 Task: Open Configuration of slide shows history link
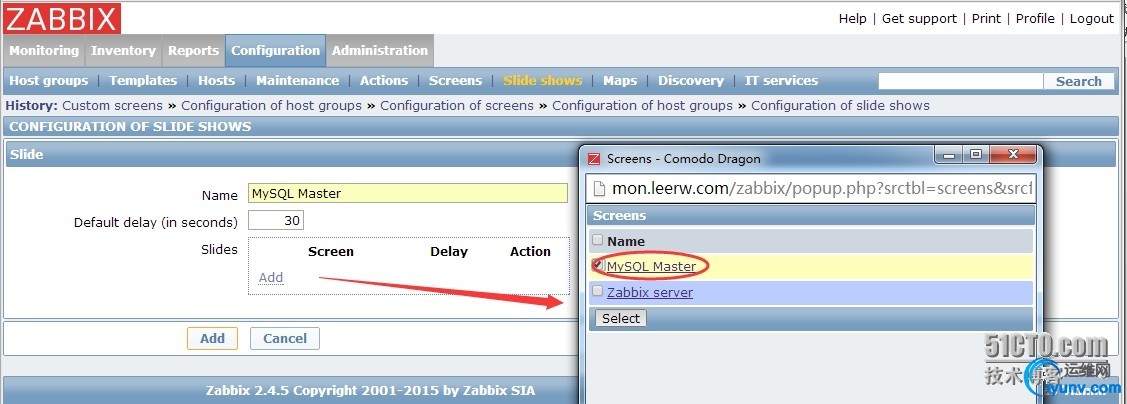pyautogui.click(x=840, y=106)
